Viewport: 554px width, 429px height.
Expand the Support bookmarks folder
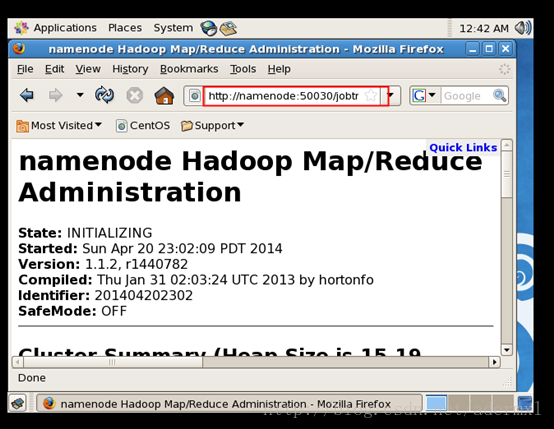(x=212, y=125)
